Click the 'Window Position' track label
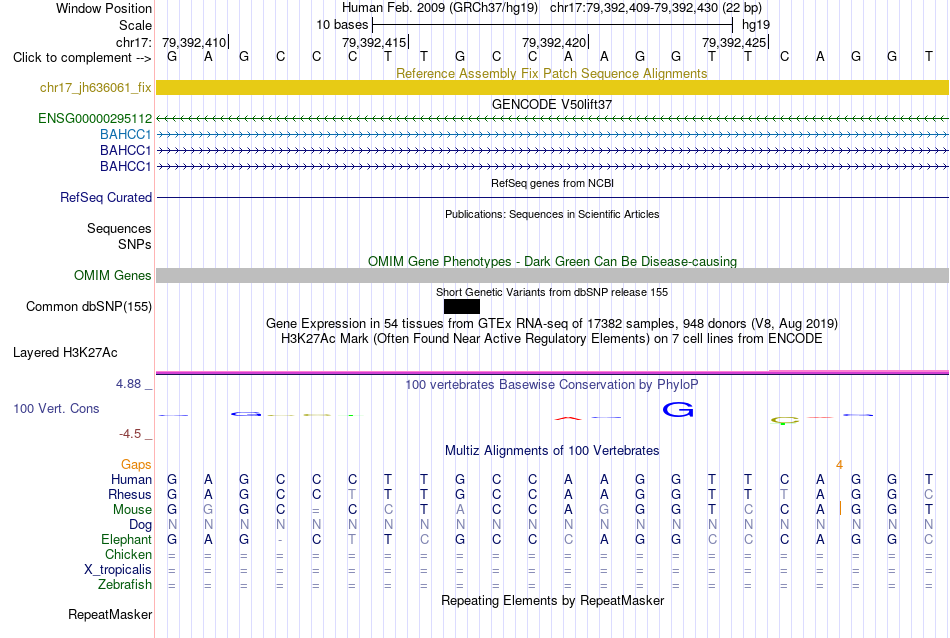 [104, 8]
